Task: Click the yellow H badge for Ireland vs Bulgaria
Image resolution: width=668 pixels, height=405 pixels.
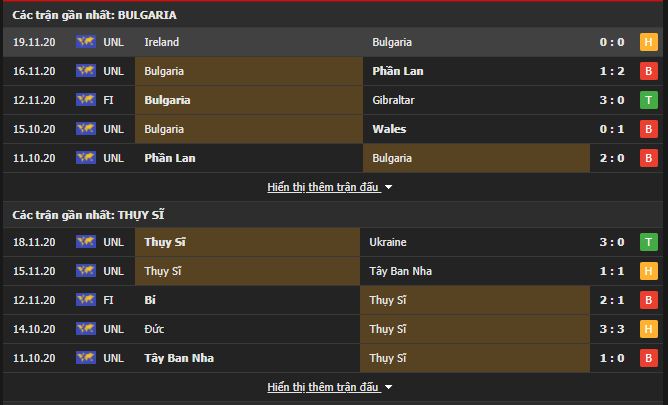Action: pos(648,42)
